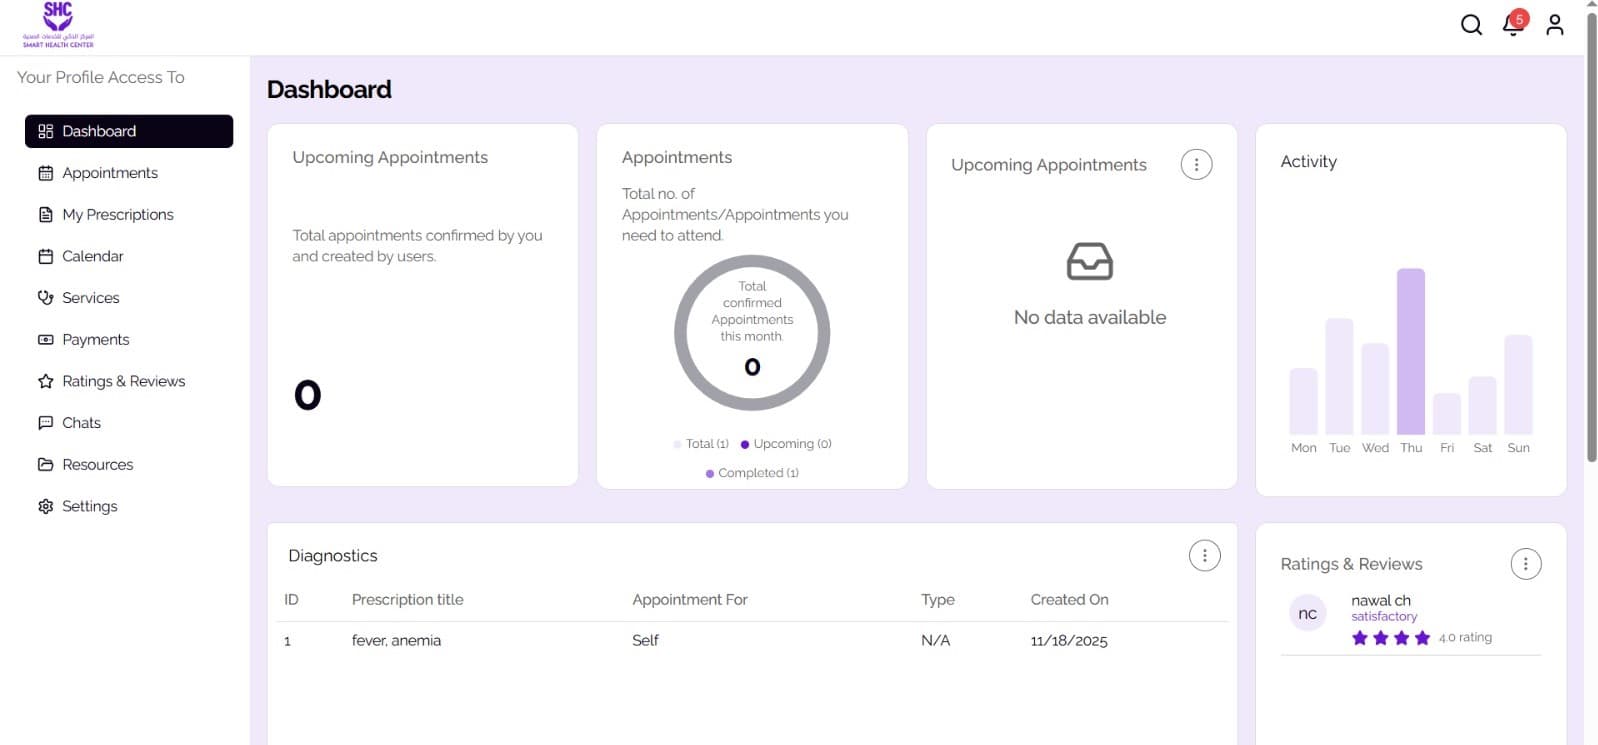Open Ratings & Reviews sidebar item
Viewport: 1598px width, 745px height.
pyautogui.click(x=129, y=381)
